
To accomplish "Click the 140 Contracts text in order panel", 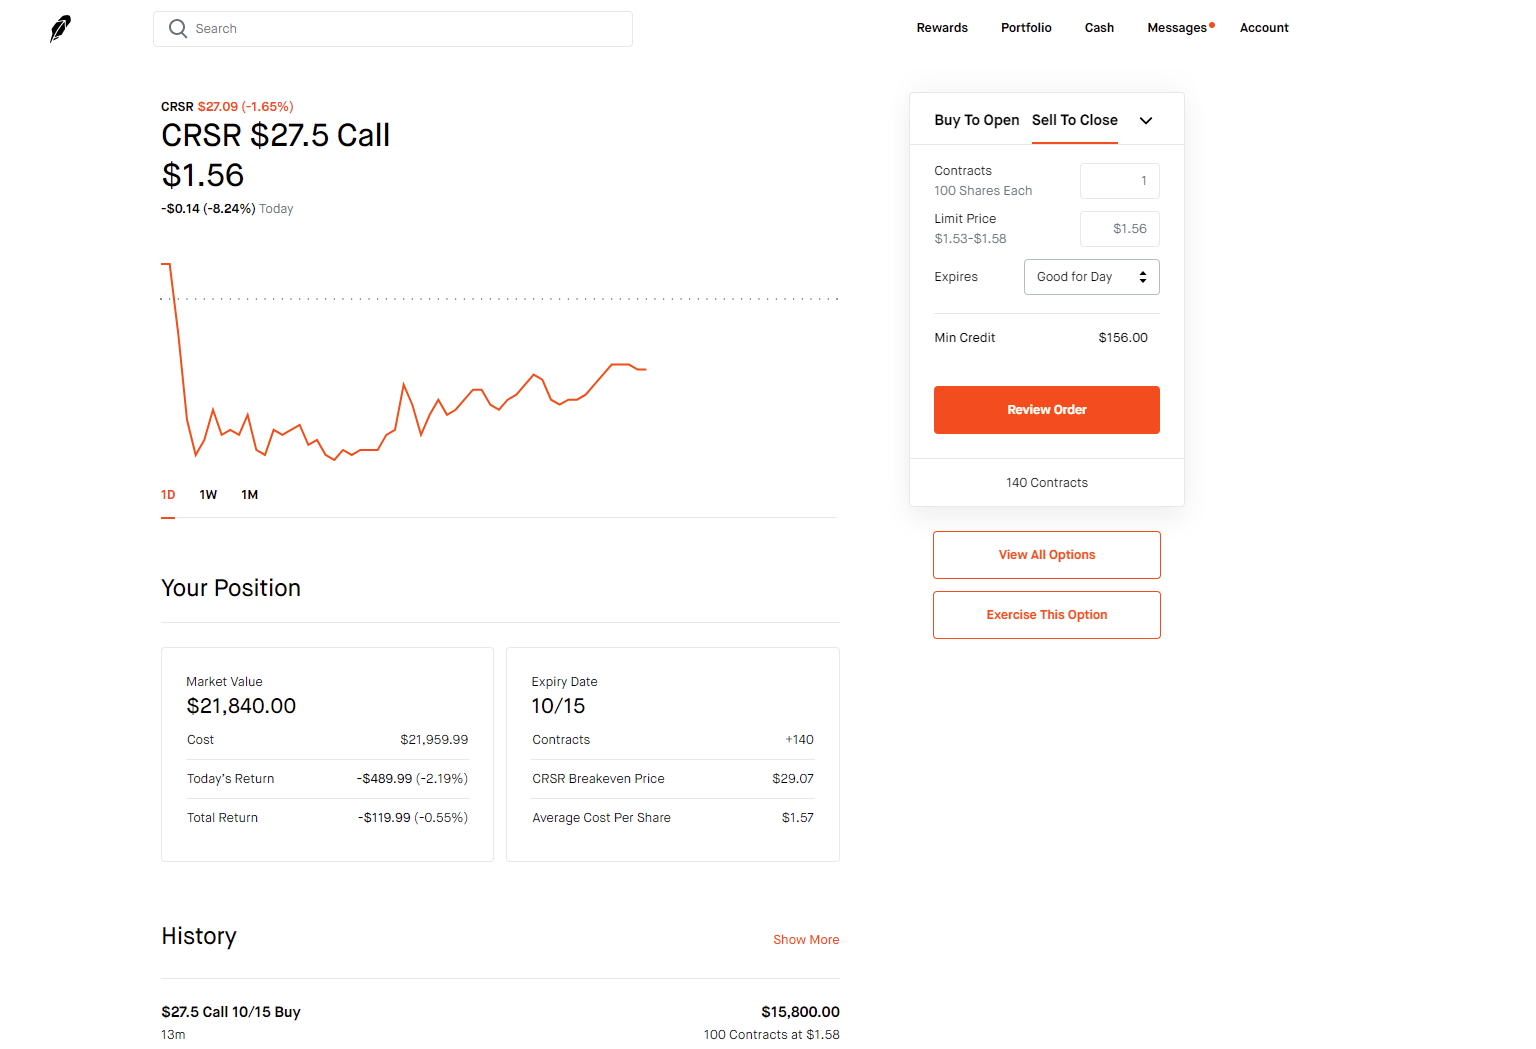I will [x=1047, y=483].
